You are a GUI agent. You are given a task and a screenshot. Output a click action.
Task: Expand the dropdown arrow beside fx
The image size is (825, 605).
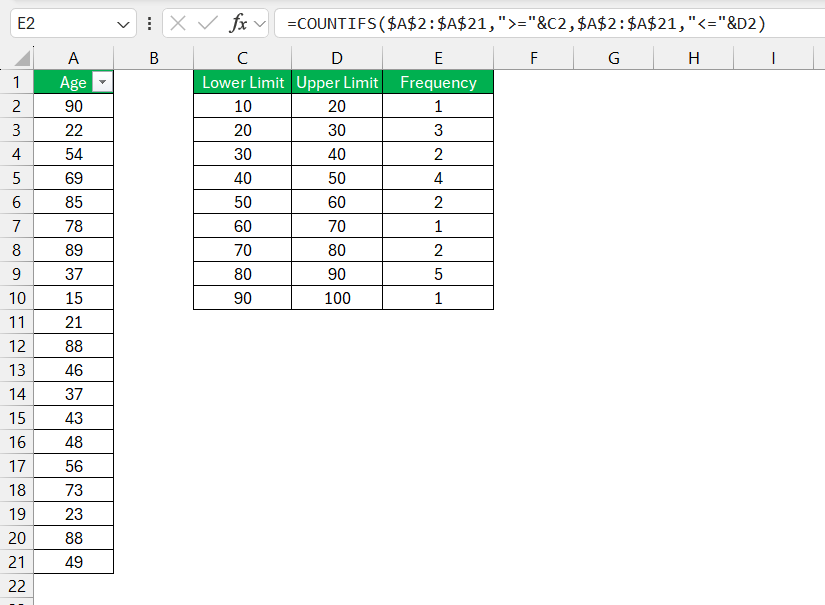click(259, 24)
